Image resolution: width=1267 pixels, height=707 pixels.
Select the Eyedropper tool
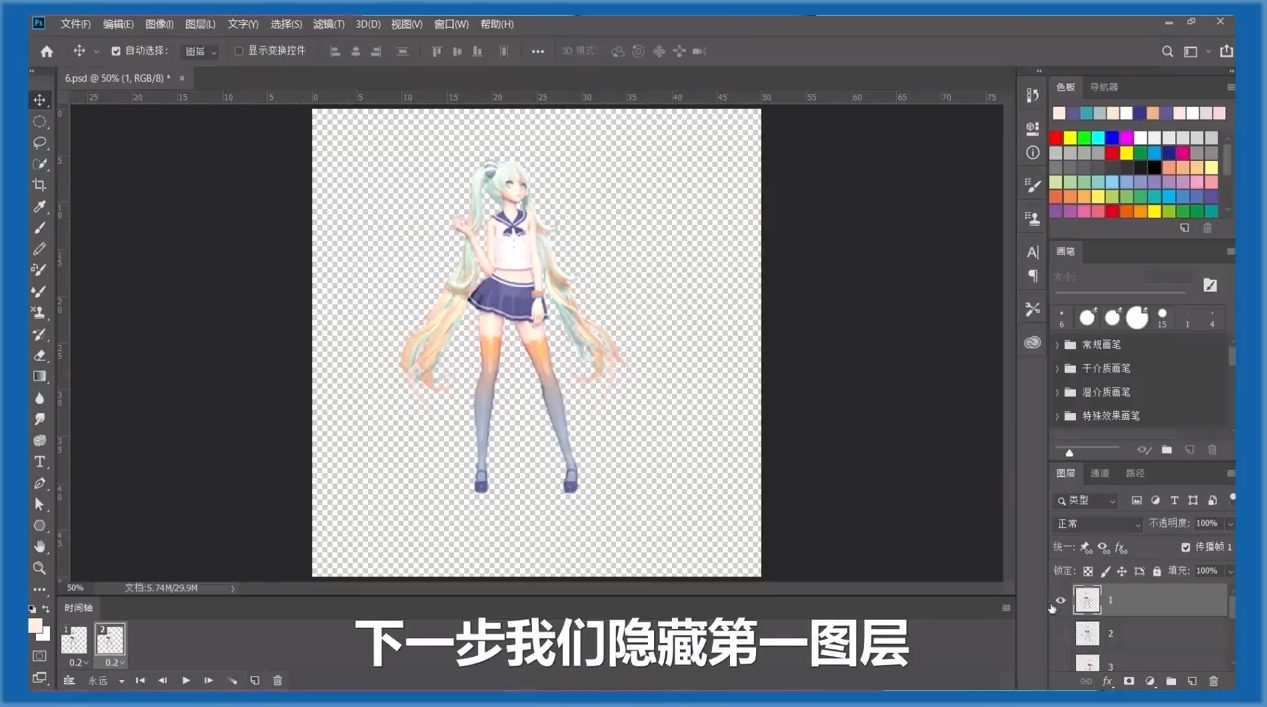[x=40, y=206]
